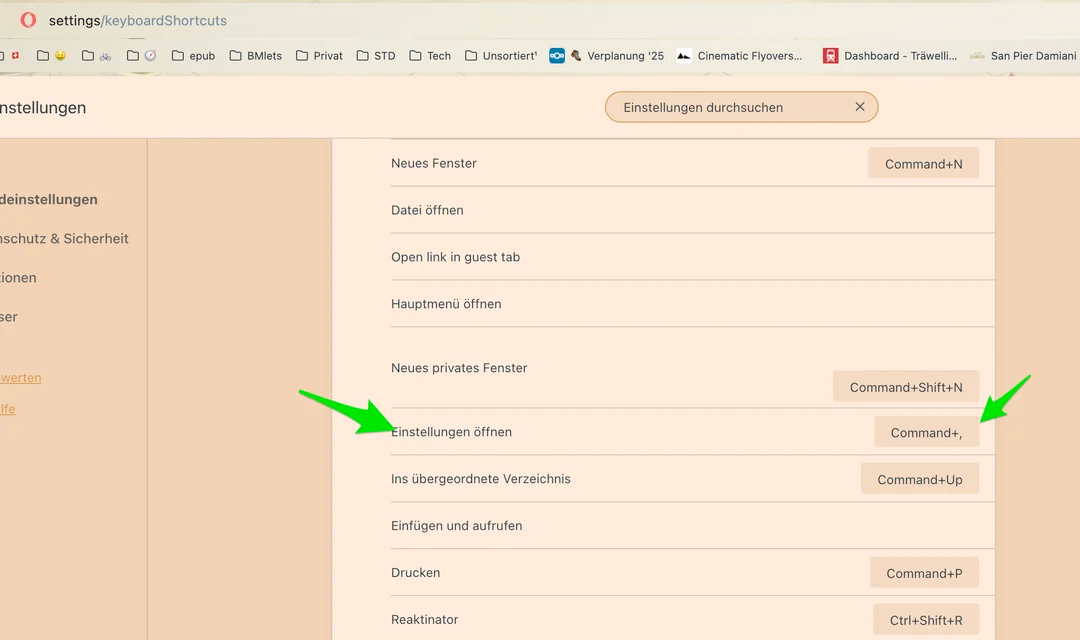This screenshot has width=1080, height=640.
Task: Select Datenschutz & Sicherheit in sidebar
Action: click(64, 239)
